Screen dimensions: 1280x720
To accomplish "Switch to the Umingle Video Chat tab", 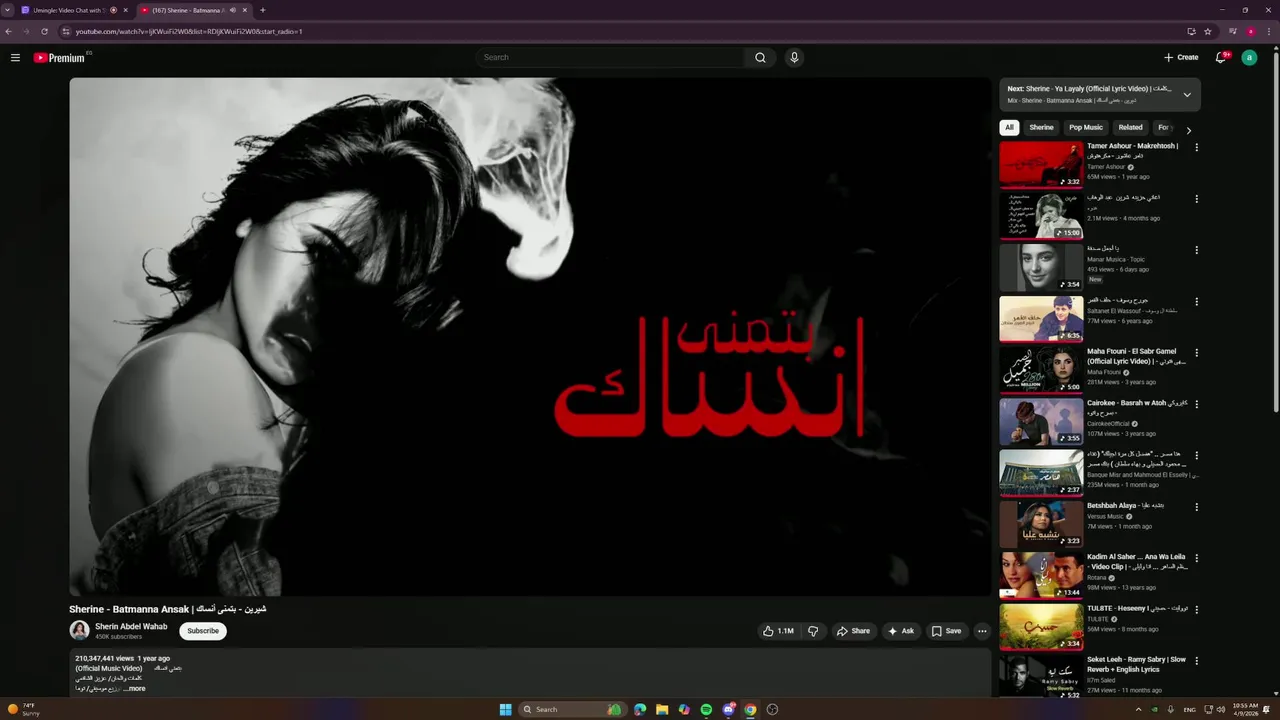I will tap(67, 10).
